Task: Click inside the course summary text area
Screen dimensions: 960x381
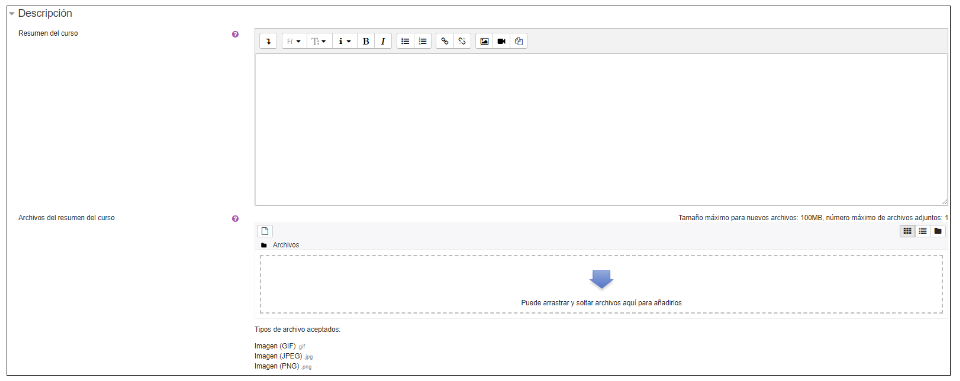Action: [602, 129]
